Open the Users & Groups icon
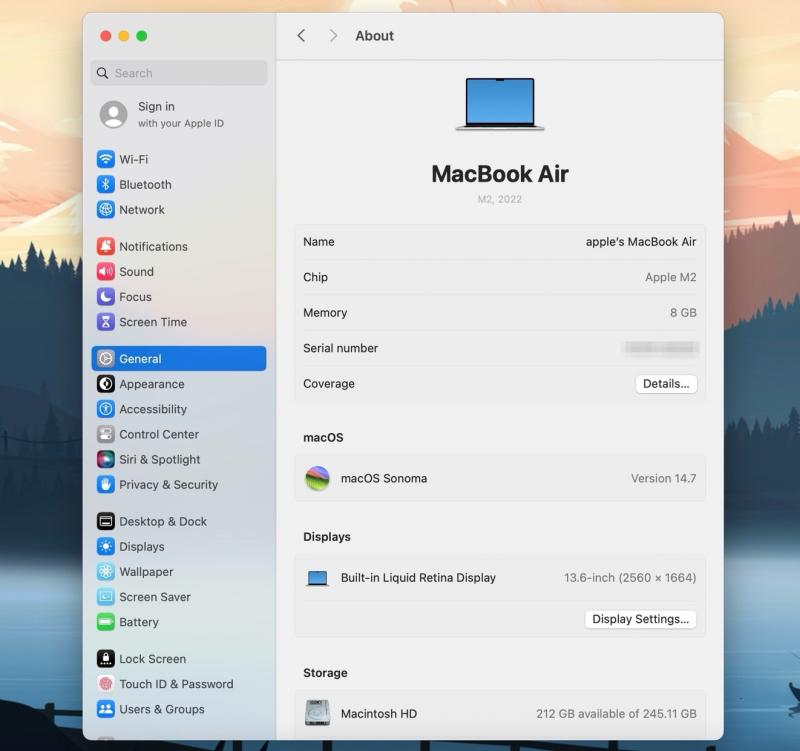800x751 pixels. click(106, 709)
